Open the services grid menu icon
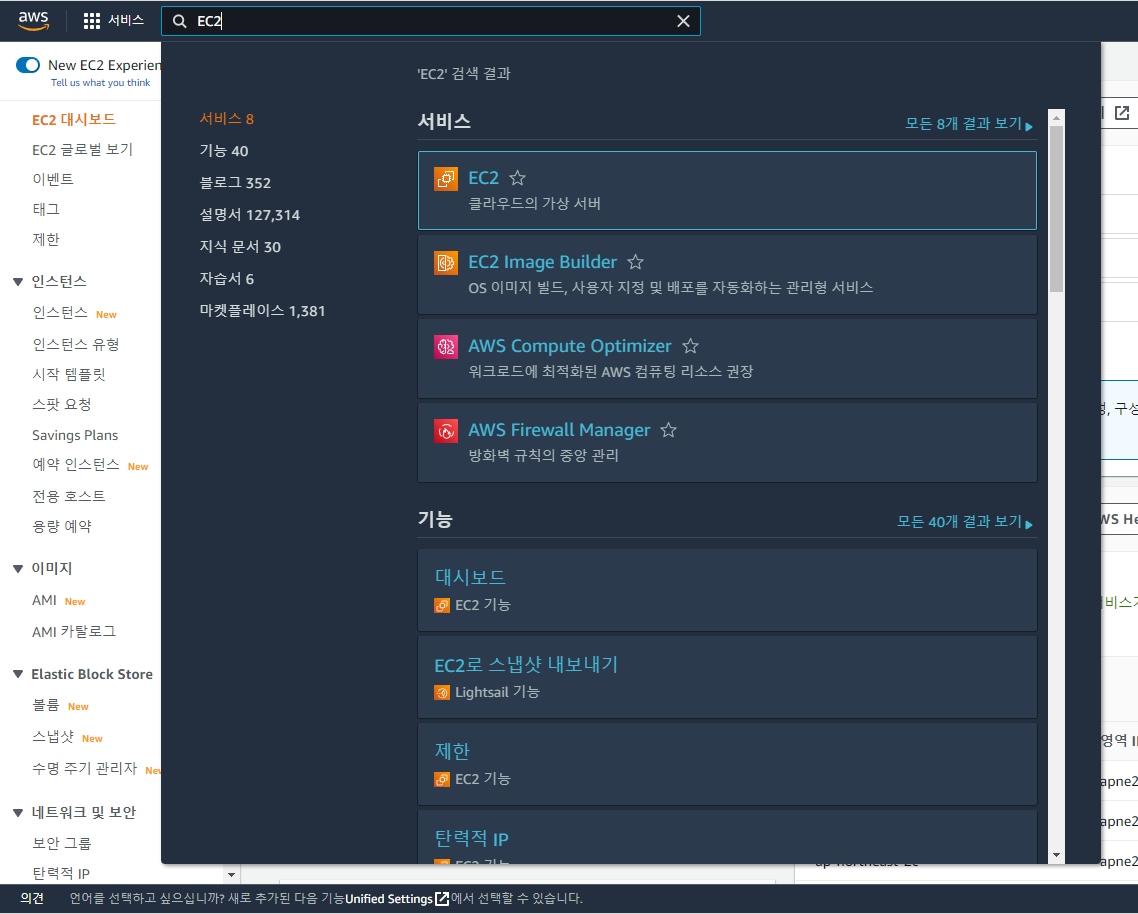The height and width of the screenshot is (914, 1138). (x=91, y=21)
